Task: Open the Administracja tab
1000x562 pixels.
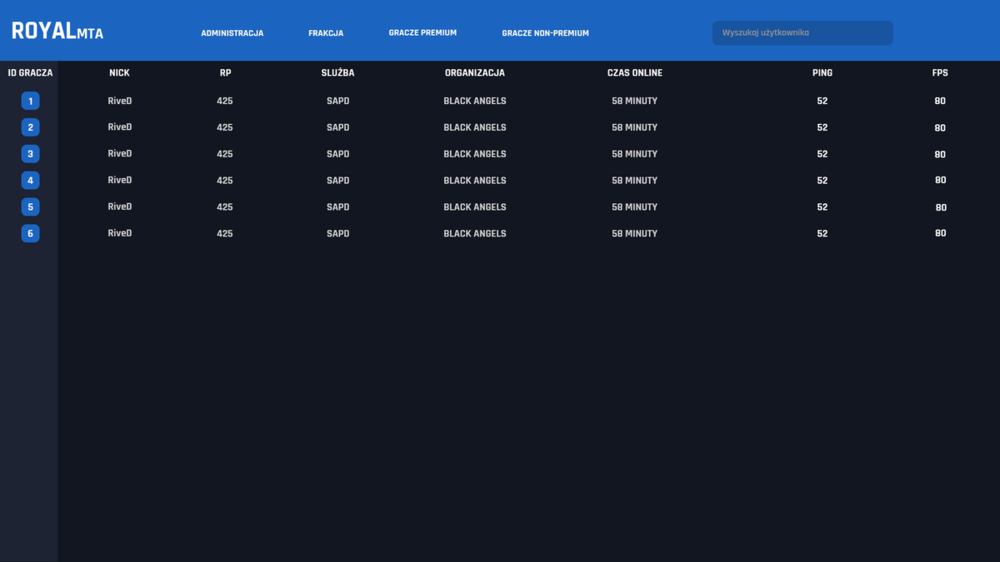Action: tap(232, 33)
